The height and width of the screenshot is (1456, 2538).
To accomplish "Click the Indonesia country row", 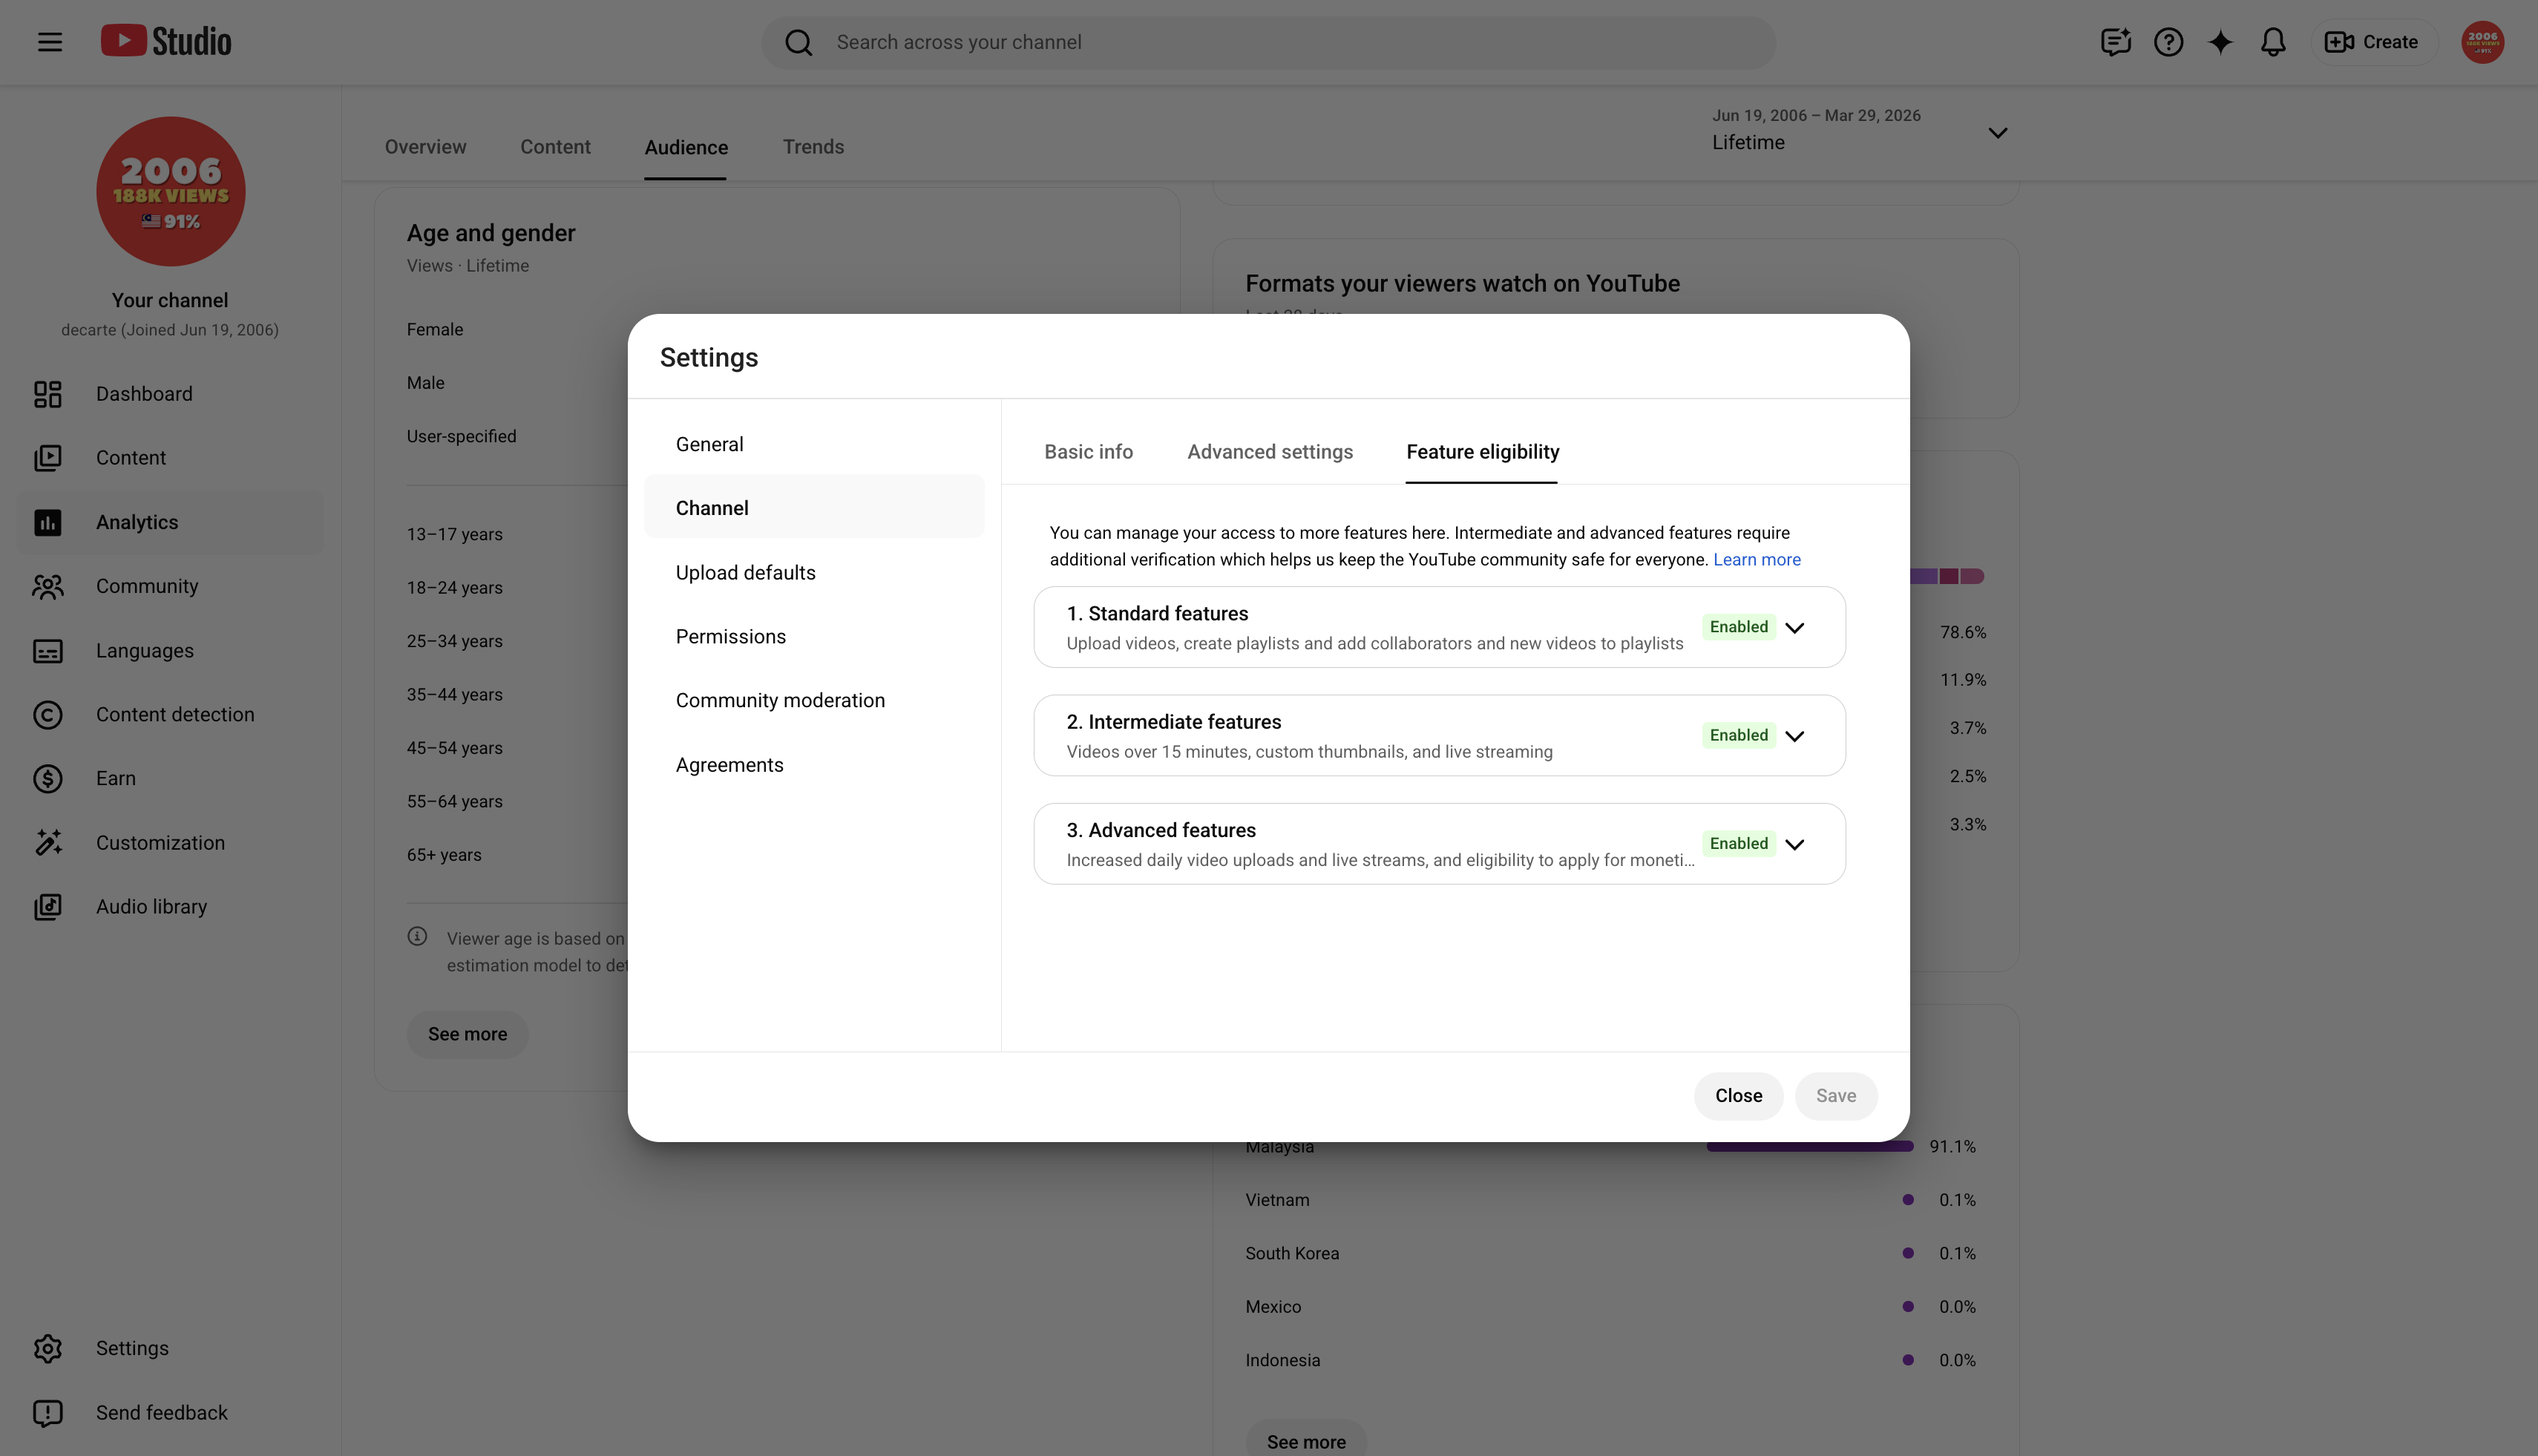I will 1610,1360.
